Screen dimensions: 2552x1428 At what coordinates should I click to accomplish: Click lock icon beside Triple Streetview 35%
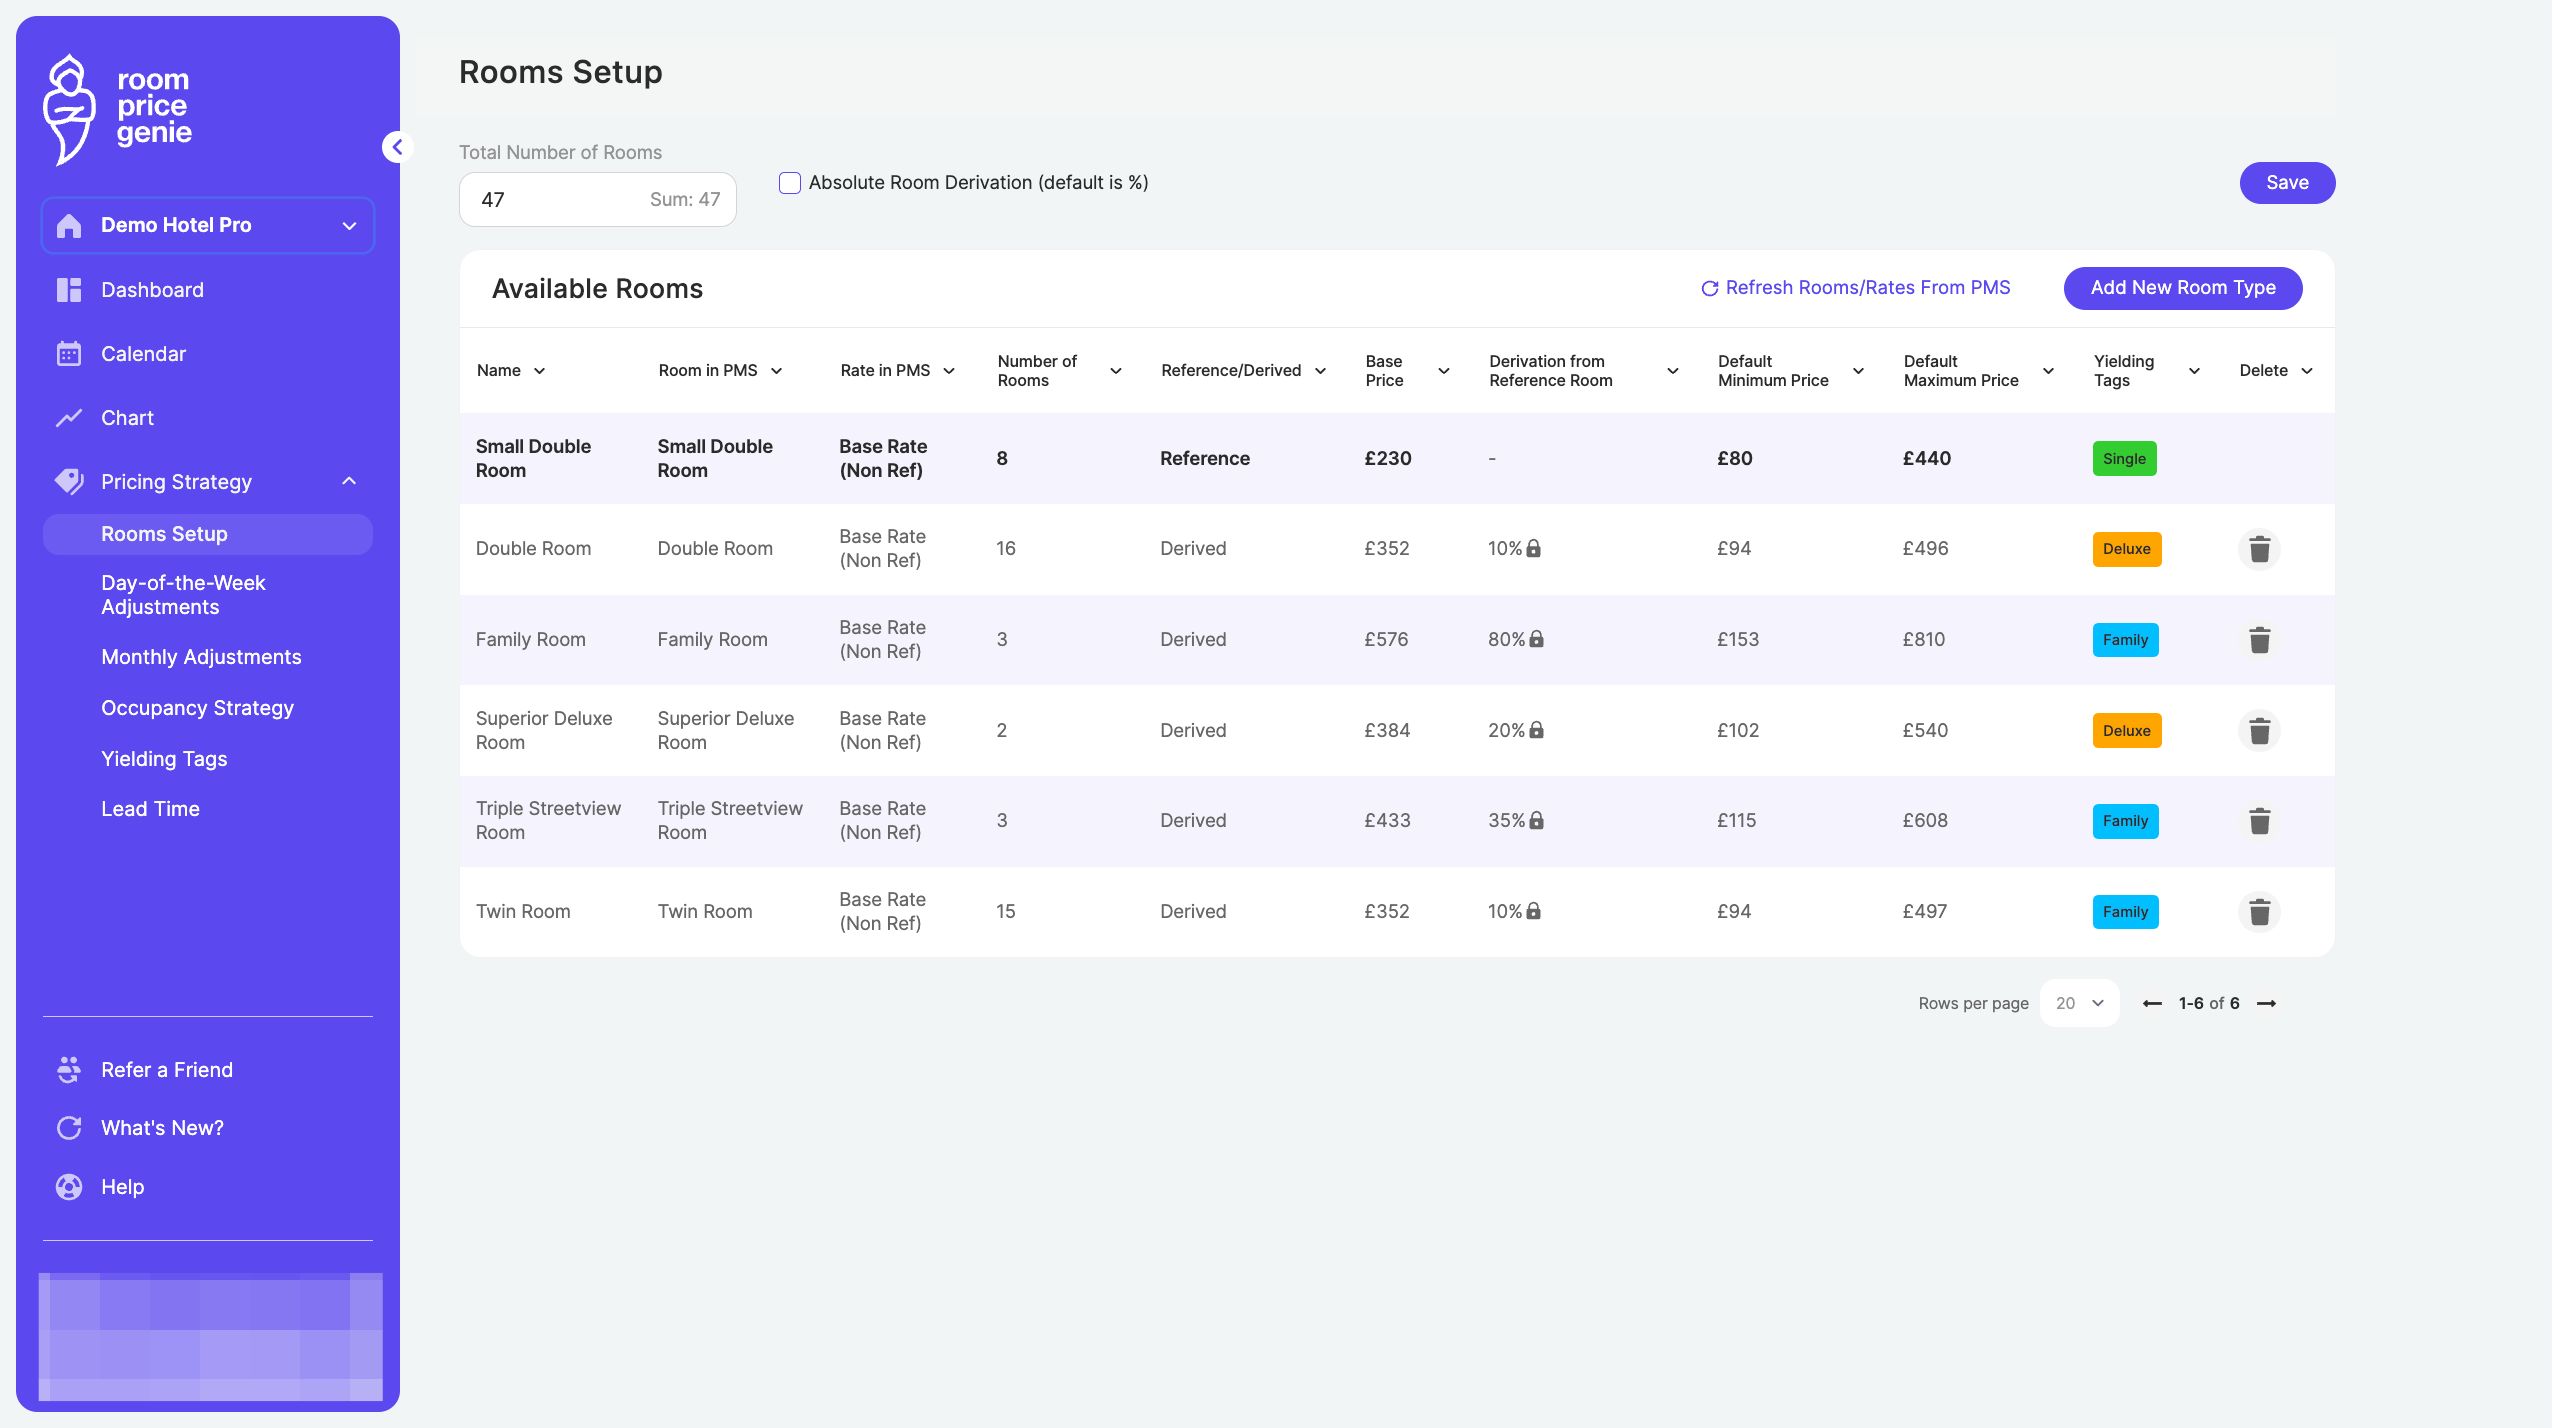[1537, 820]
